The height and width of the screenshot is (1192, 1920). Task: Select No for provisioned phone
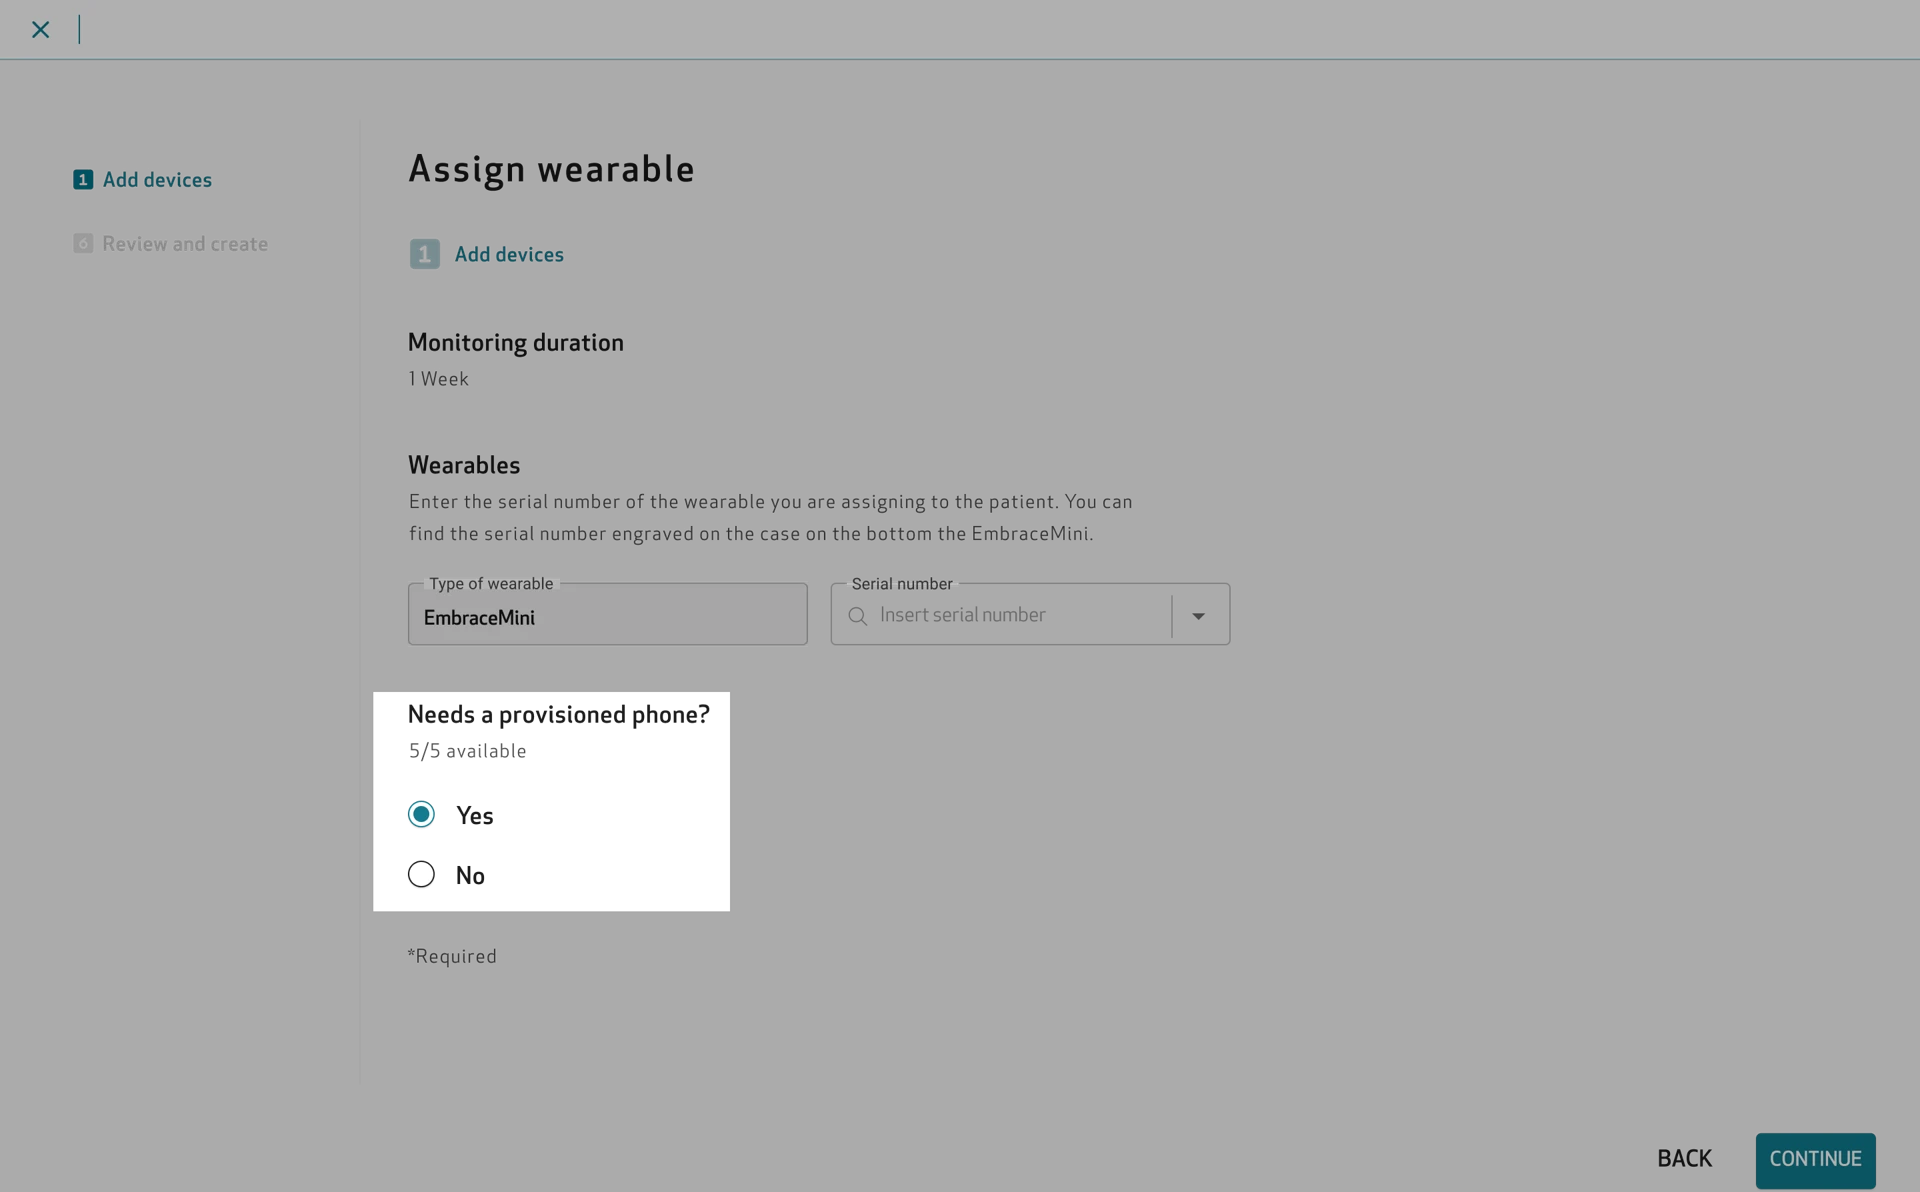[421, 874]
